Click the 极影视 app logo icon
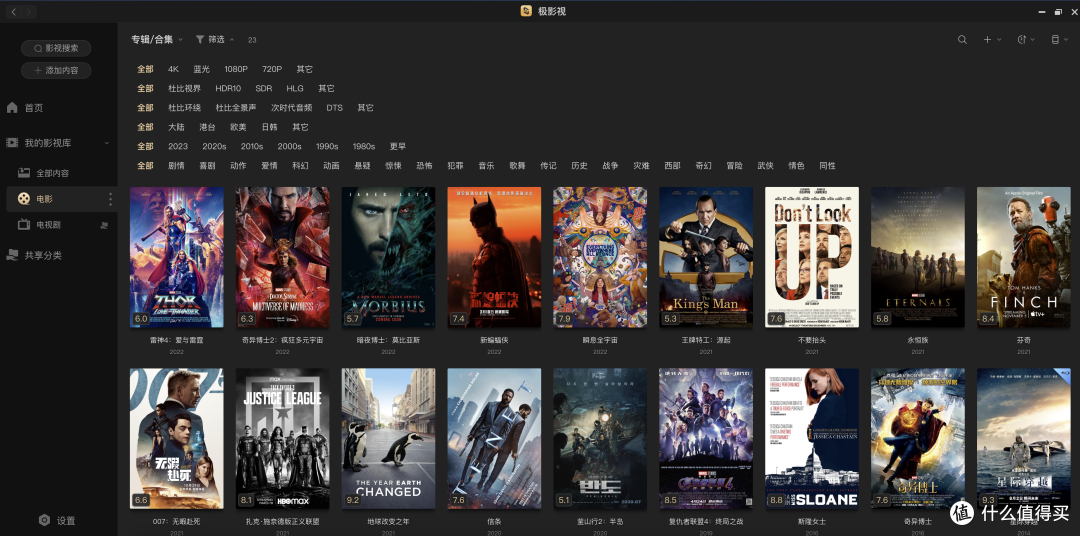 coord(526,12)
